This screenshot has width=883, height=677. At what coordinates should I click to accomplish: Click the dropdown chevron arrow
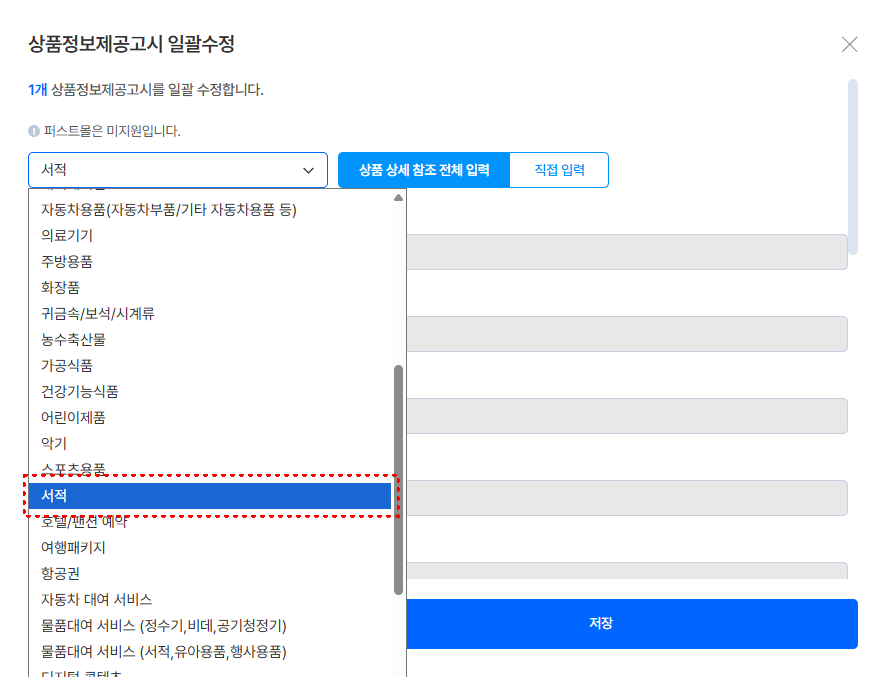tap(308, 170)
